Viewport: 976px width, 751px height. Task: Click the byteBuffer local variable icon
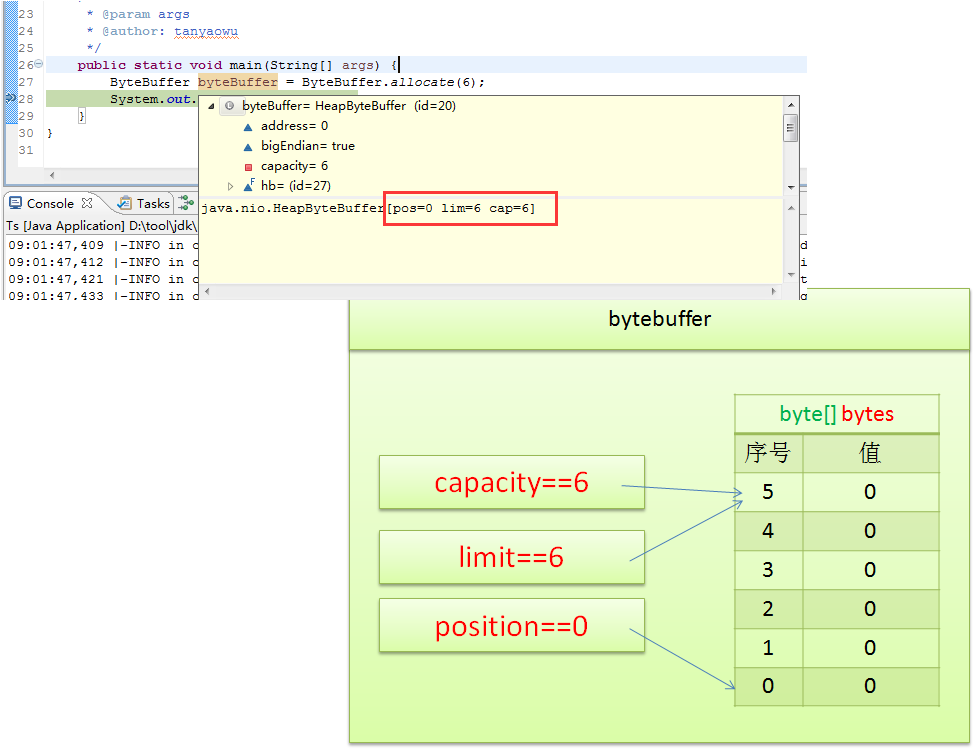pos(229,106)
